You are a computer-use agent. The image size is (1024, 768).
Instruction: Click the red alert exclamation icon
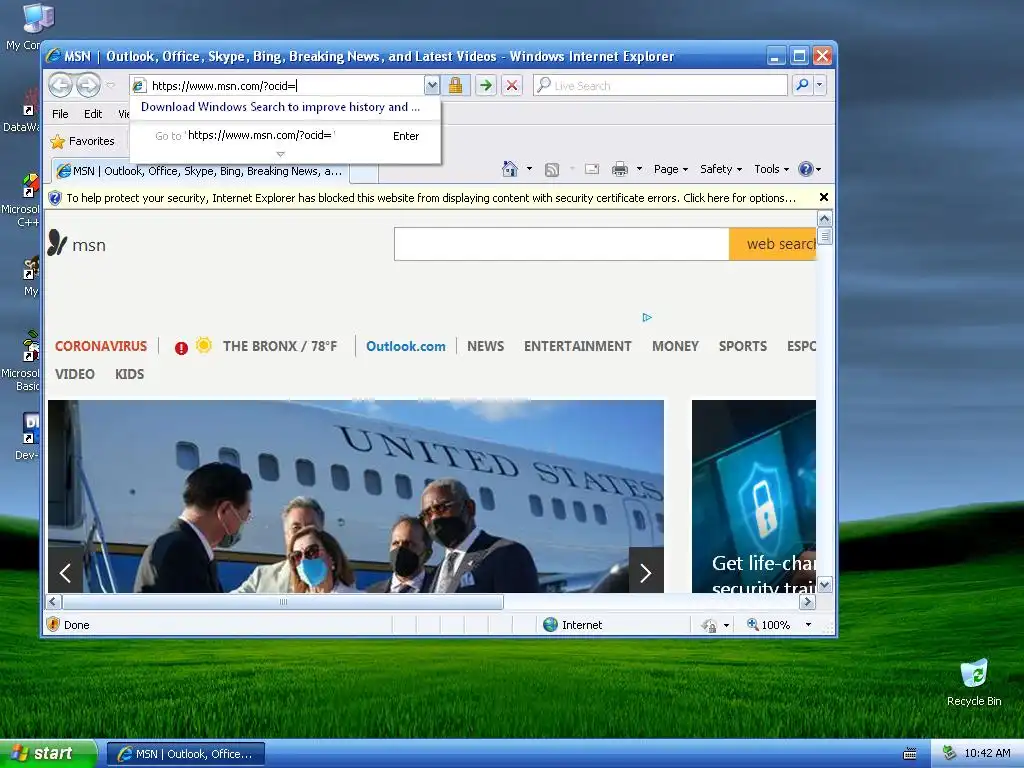pyautogui.click(x=181, y=348)
